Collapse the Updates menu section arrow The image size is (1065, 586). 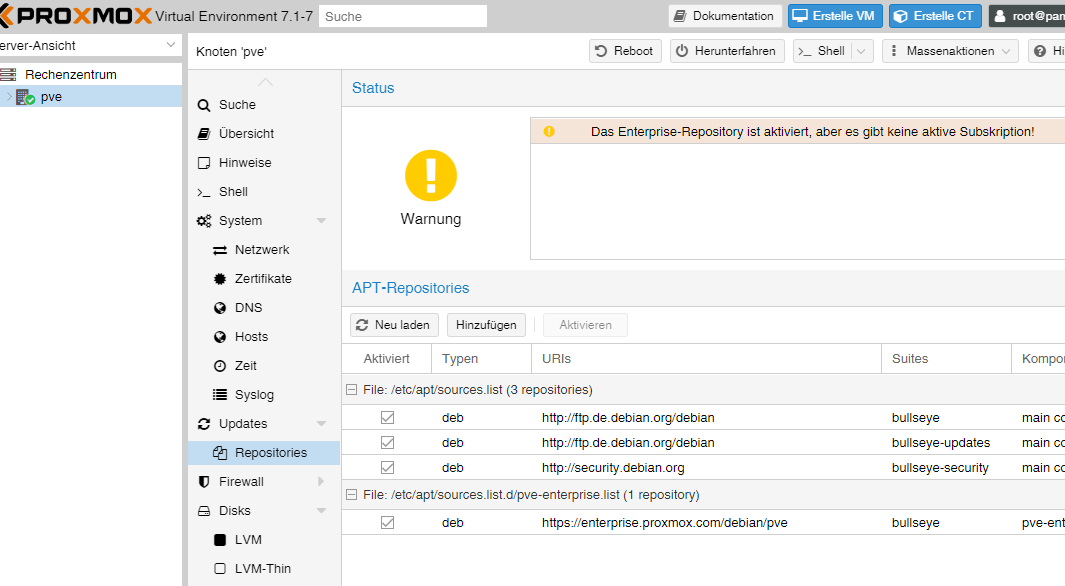pyautogui.click(x=321, y=424)
